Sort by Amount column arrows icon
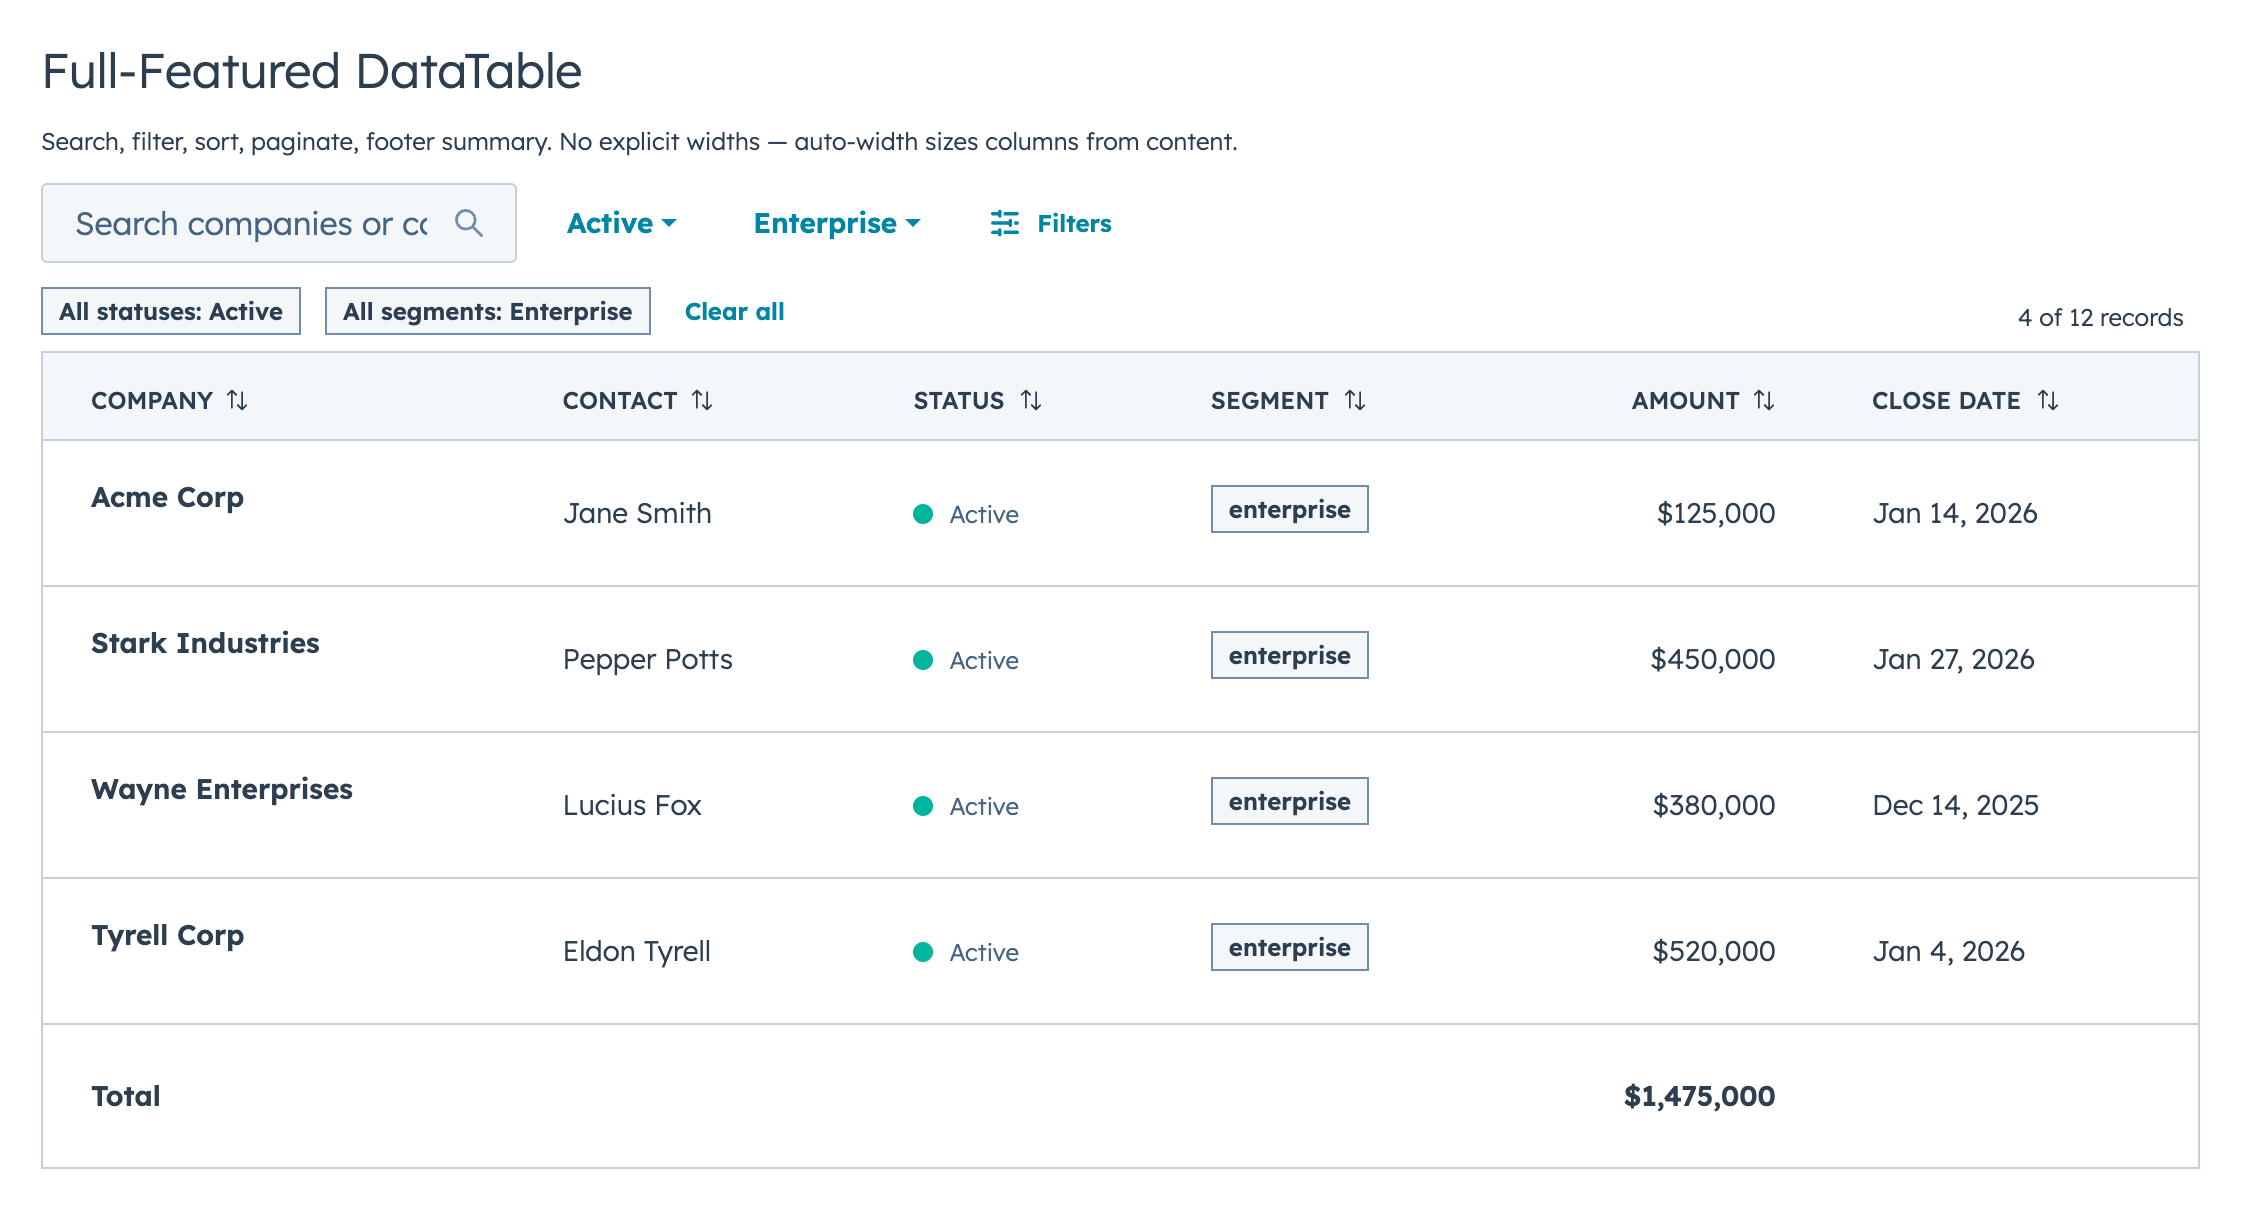This screenshot has width=2262, height=1230. point(1764,400)
